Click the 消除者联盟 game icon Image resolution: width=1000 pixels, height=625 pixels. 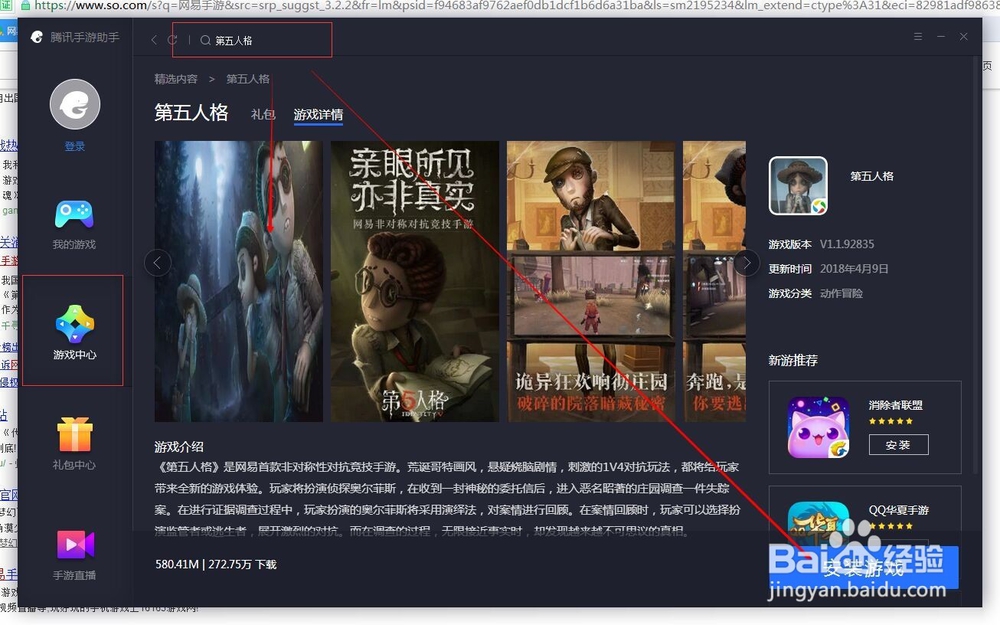[818, 427]
